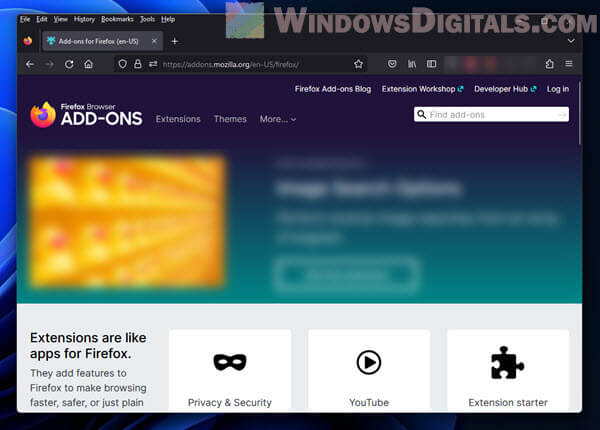This screenshot has width=600, height=430.
Task: Click the permissions icon in address bar
Action: click(153, 64)
